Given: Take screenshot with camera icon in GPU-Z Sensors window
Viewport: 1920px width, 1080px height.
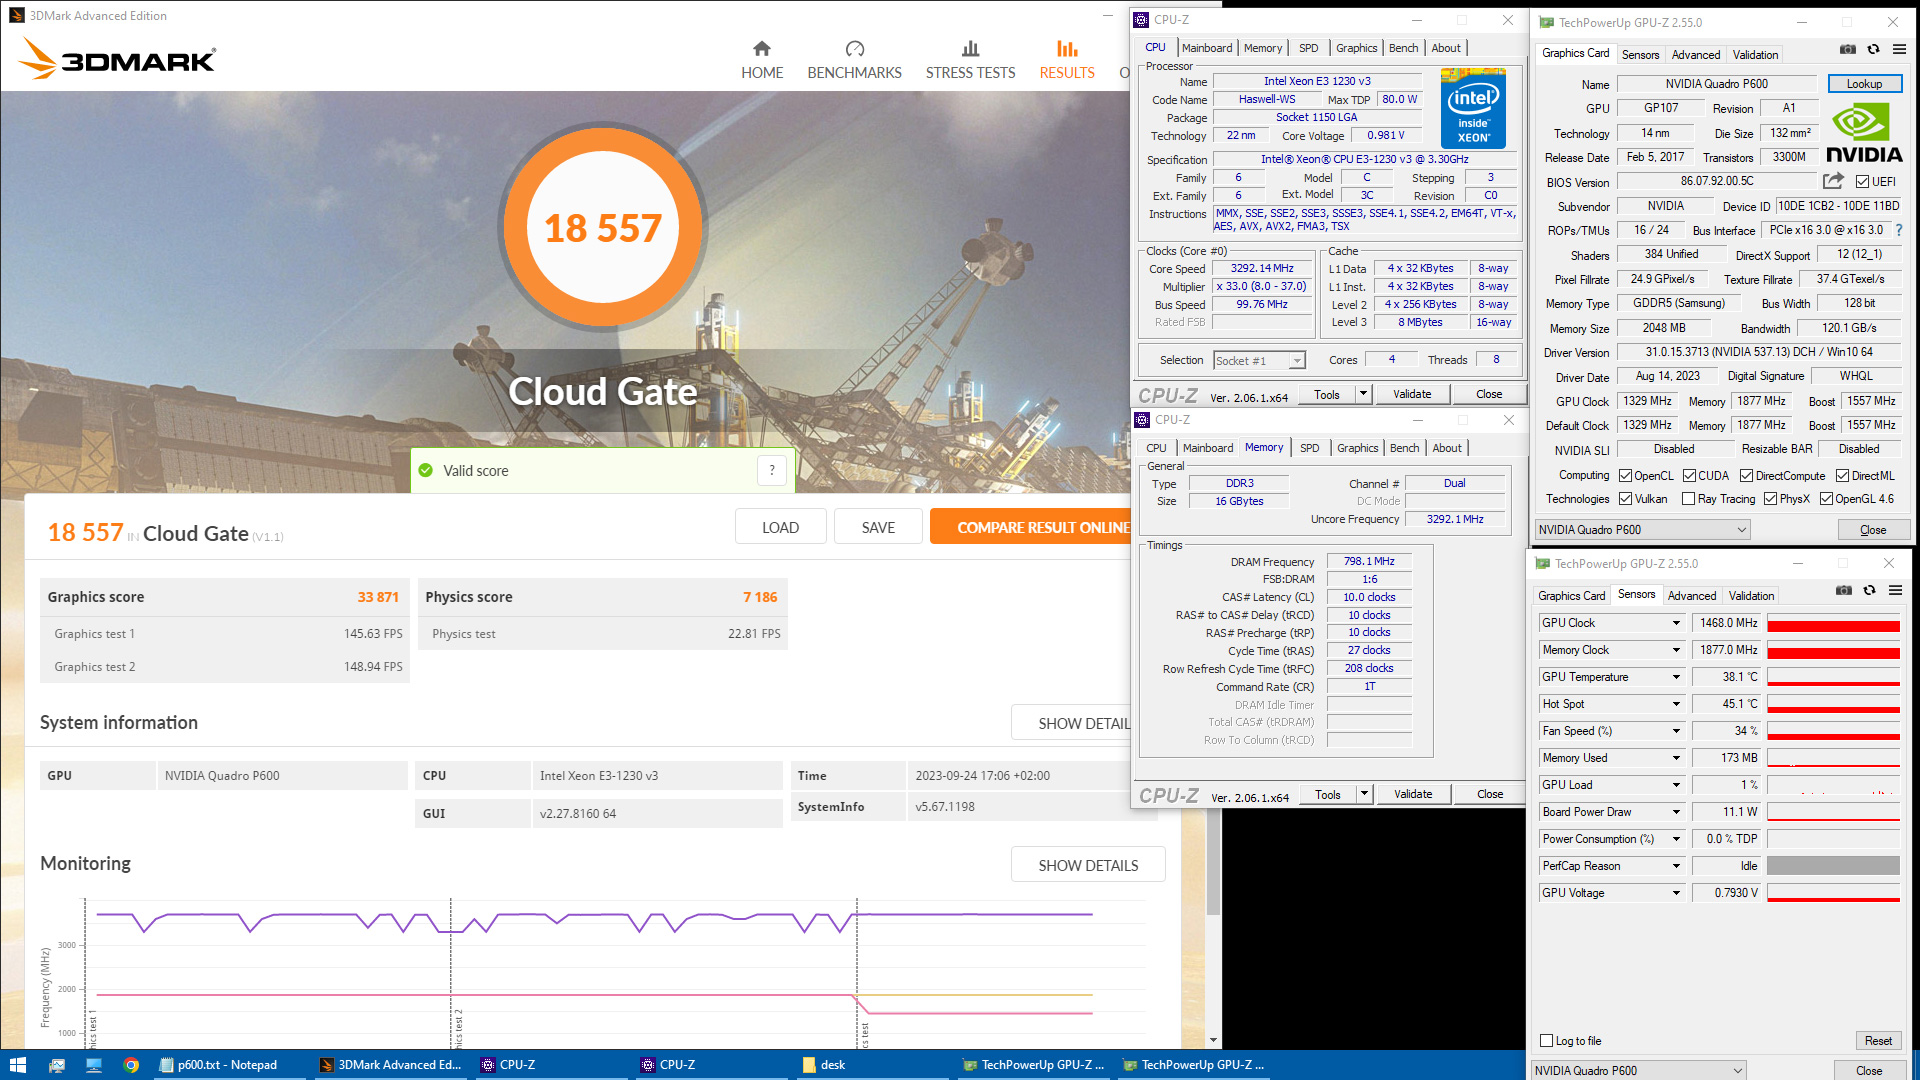Looking at the screenshot, I should tap(1843, 591).
